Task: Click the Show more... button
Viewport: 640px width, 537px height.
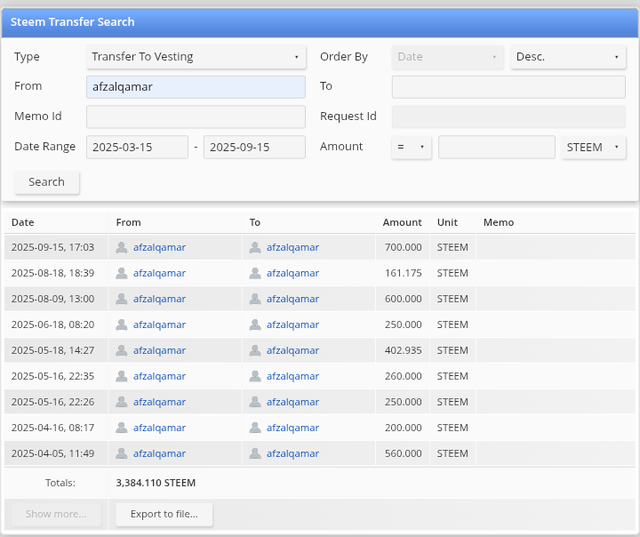Action: (56, 514)
